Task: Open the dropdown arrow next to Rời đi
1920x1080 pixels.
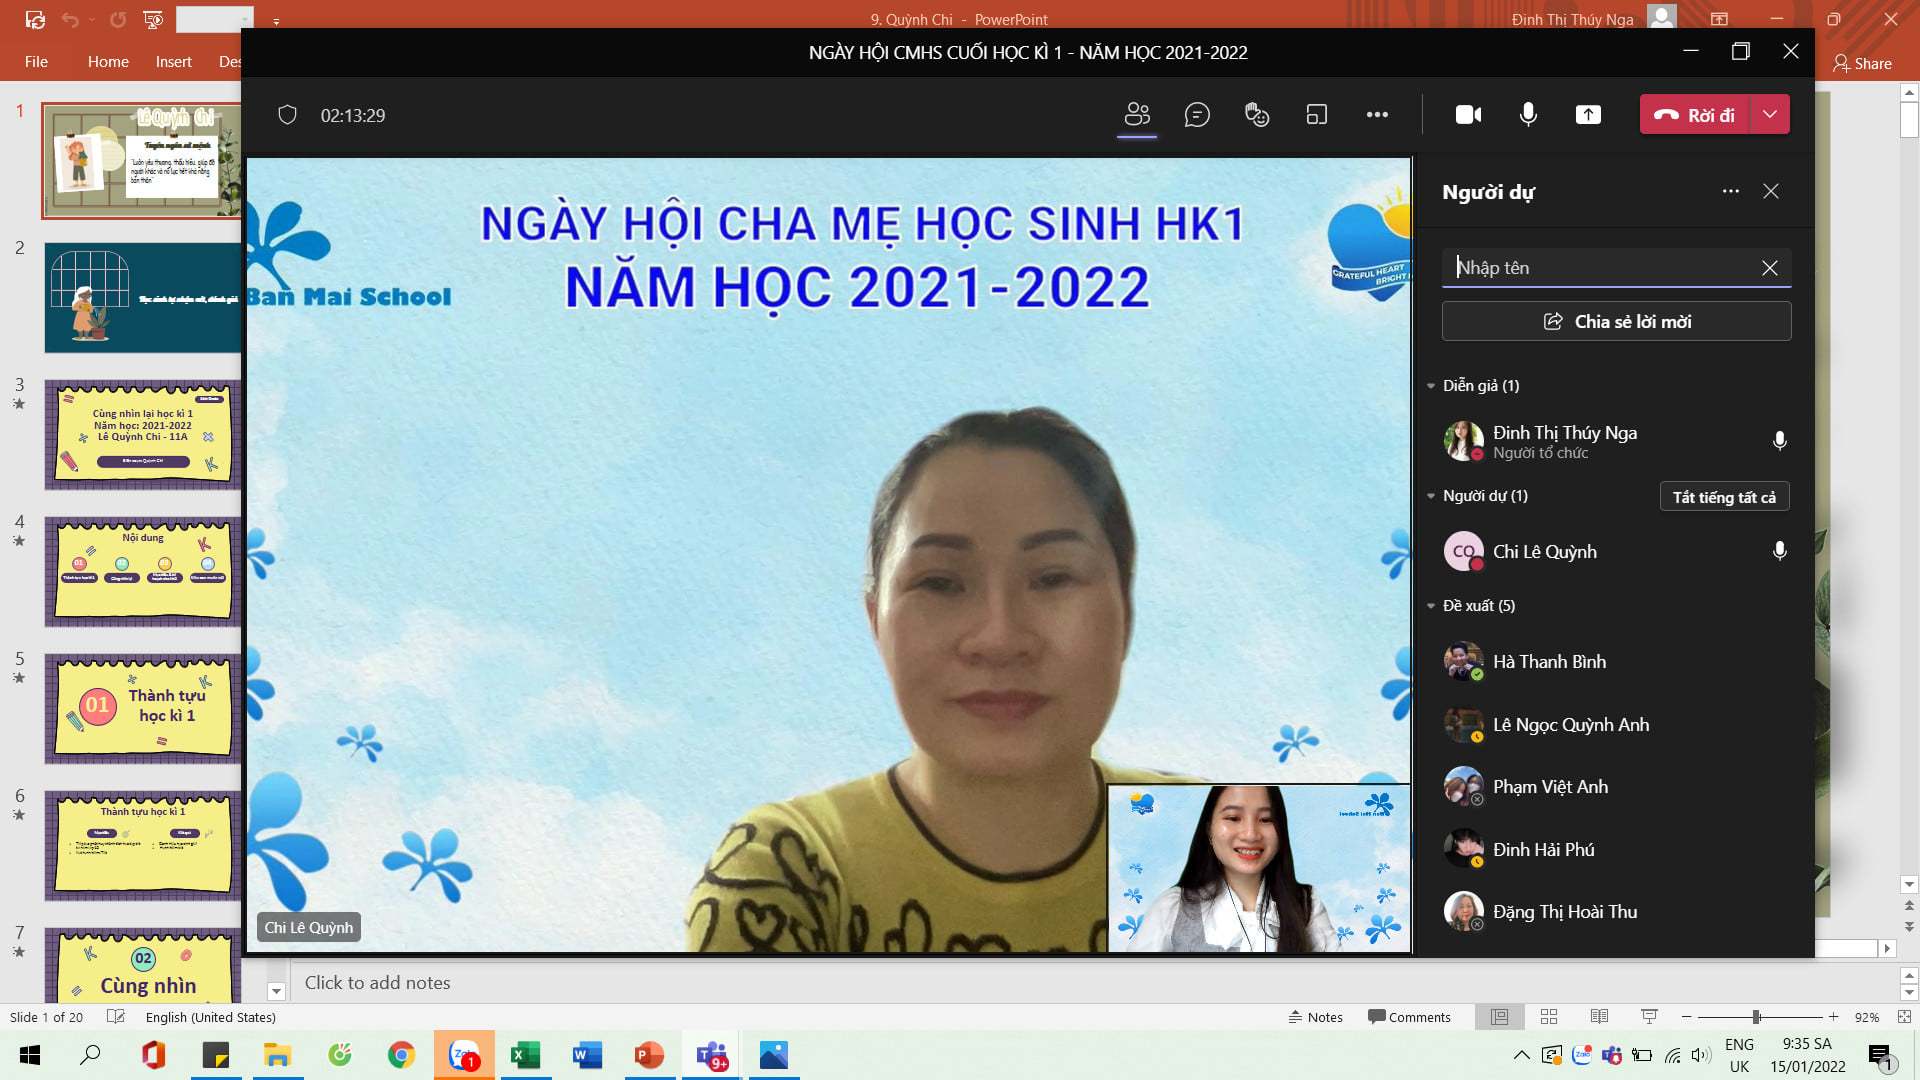Action: tap(1770, 114)
